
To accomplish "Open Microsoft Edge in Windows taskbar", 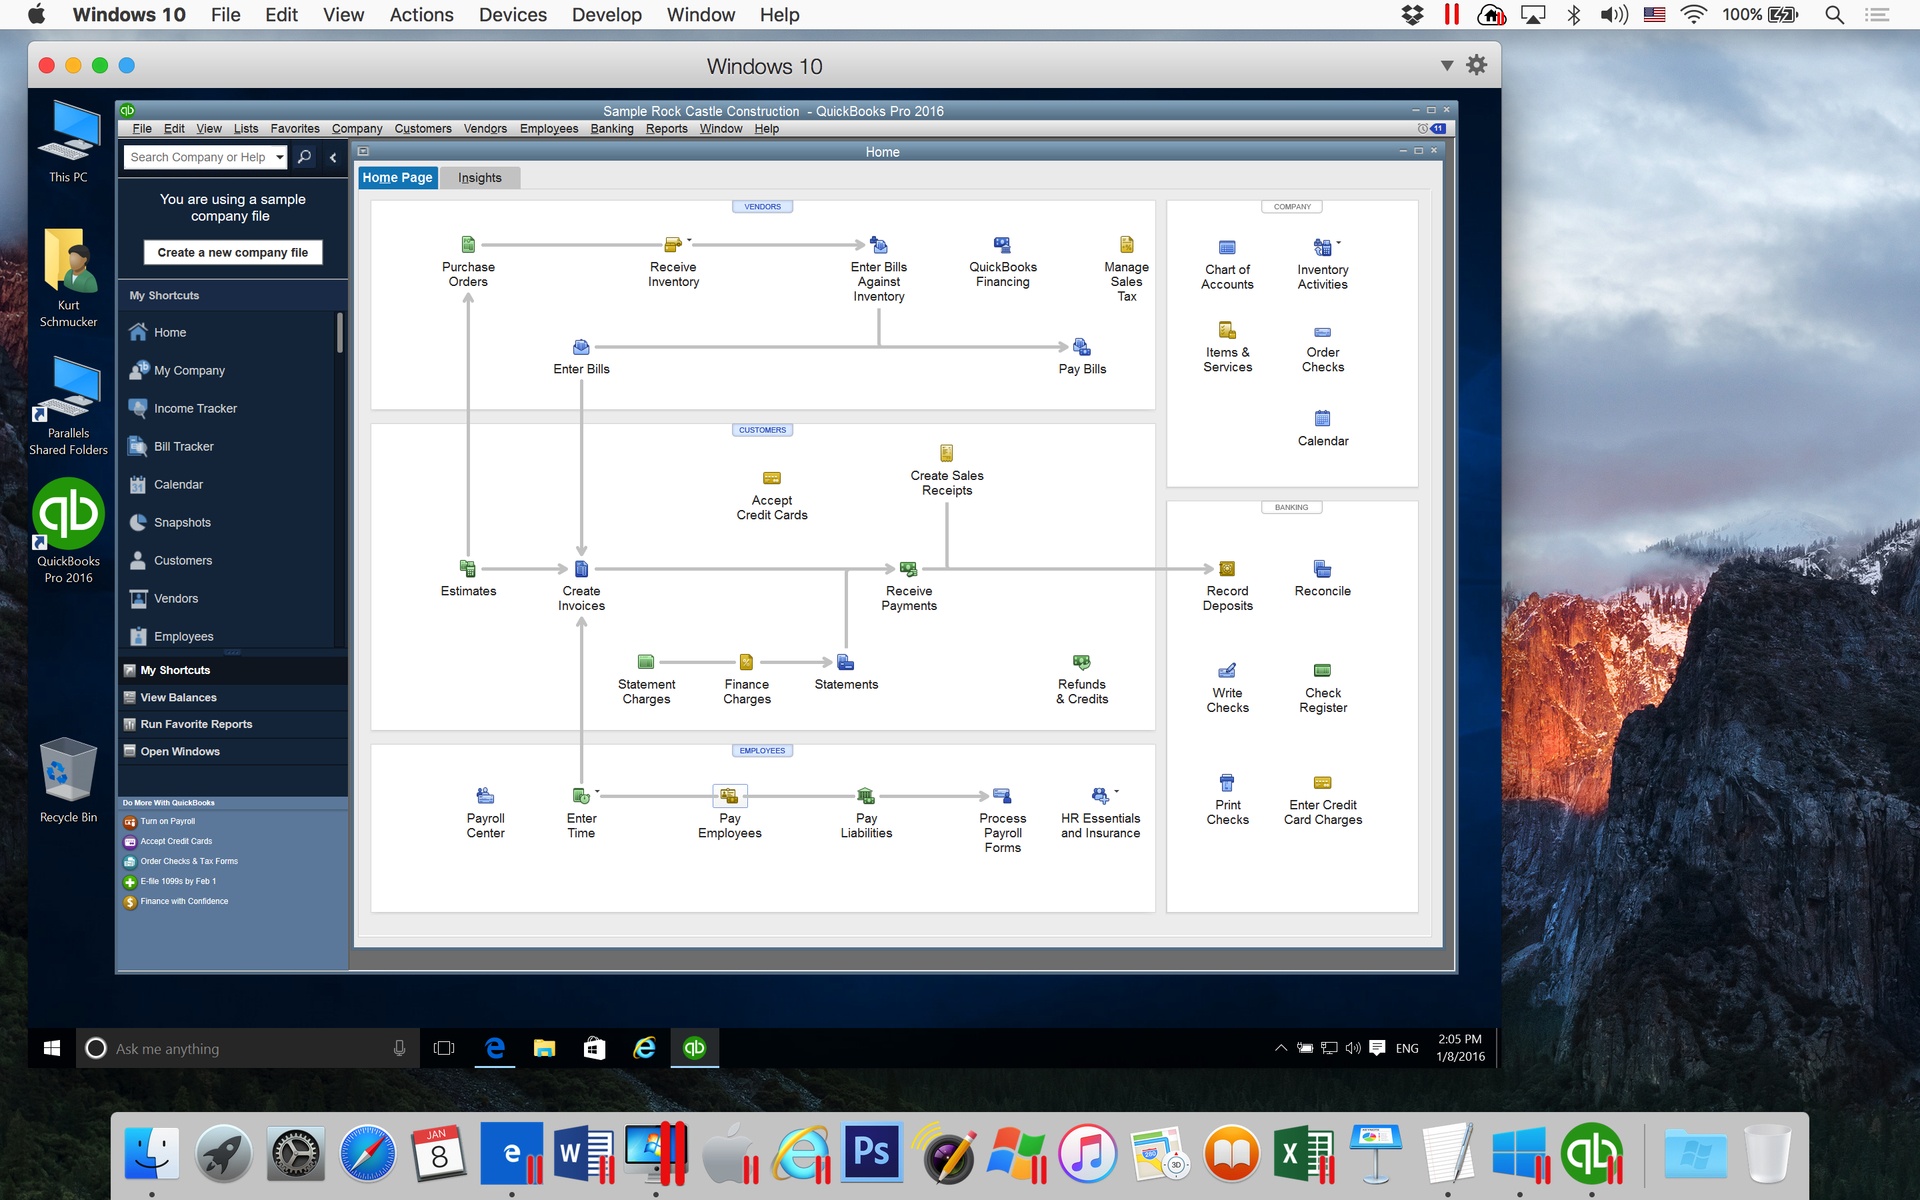I will pos(494,1048).
